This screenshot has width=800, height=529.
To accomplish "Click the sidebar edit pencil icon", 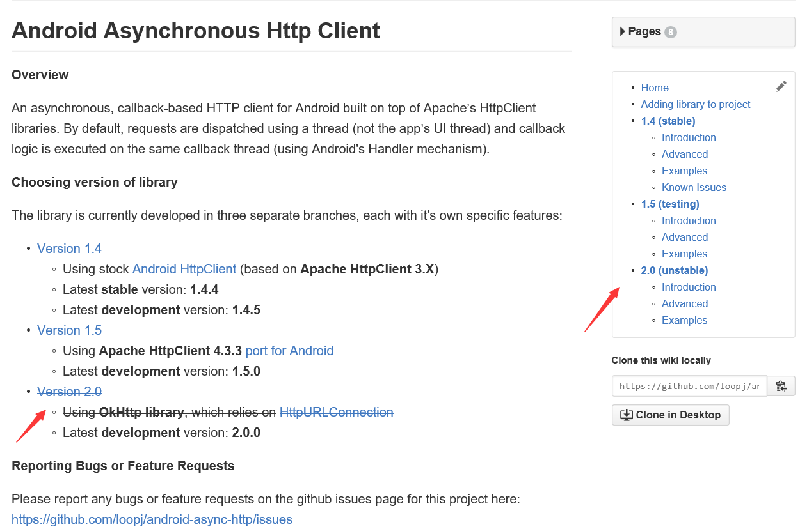I will pyautogui.click(x=781, y=87).
